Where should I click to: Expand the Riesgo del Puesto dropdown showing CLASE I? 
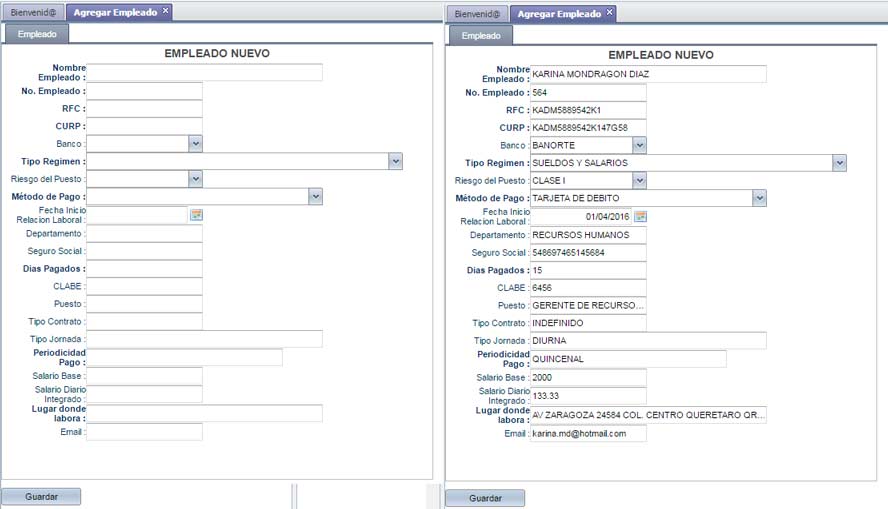639,180
